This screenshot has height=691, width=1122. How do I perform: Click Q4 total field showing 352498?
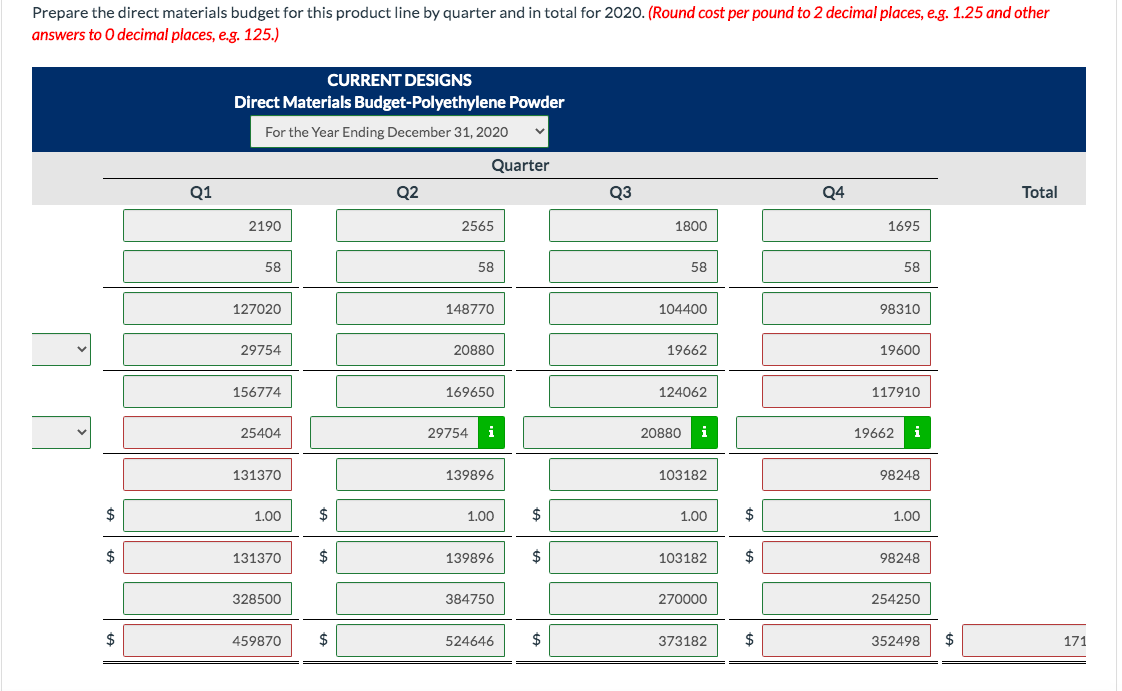[x=847, y=641]
